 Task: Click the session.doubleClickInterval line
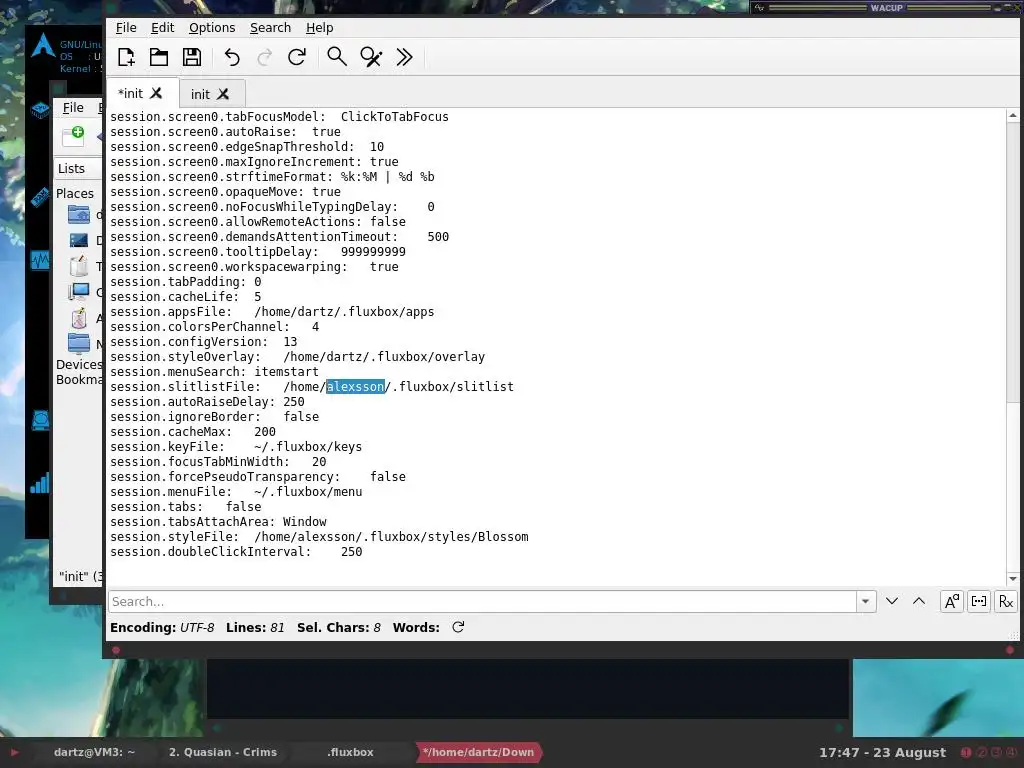(236, 552)
